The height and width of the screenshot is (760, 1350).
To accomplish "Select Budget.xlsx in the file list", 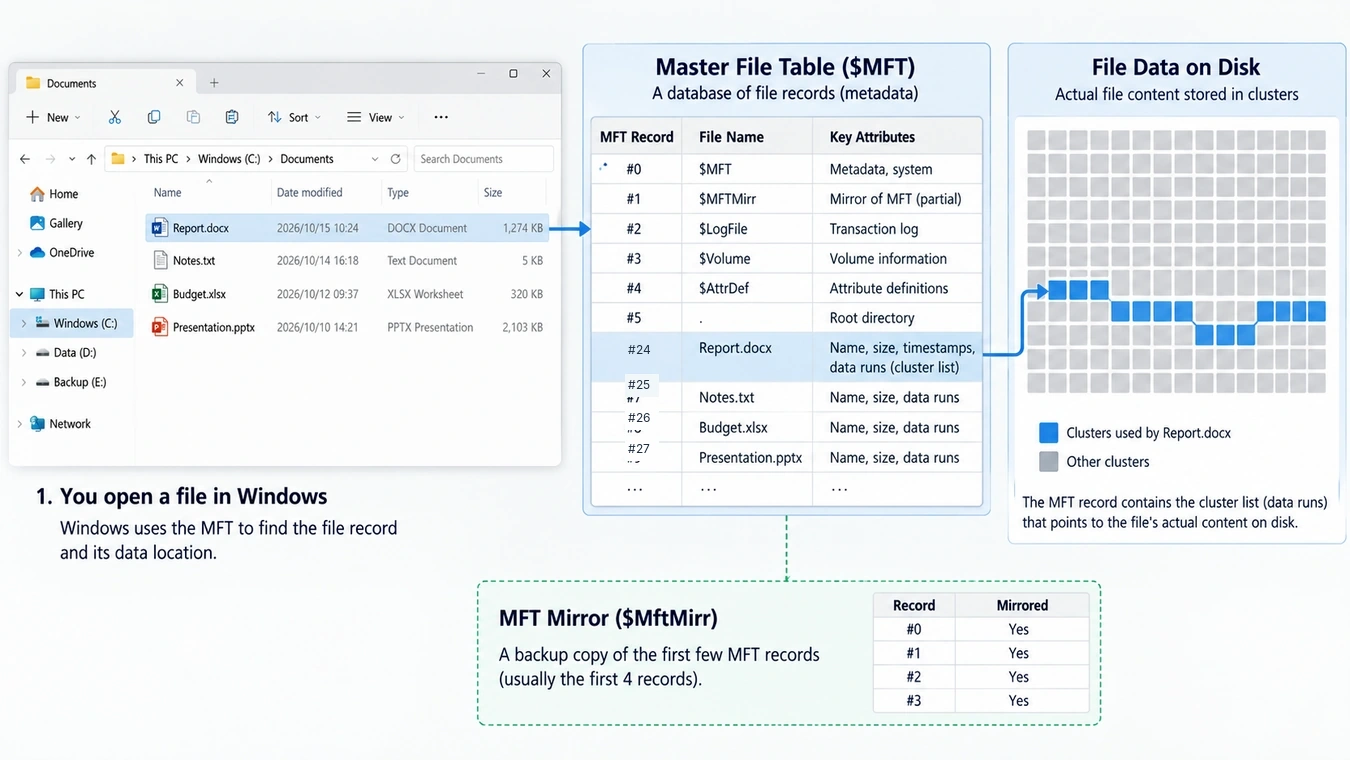I will click(199, 294).
